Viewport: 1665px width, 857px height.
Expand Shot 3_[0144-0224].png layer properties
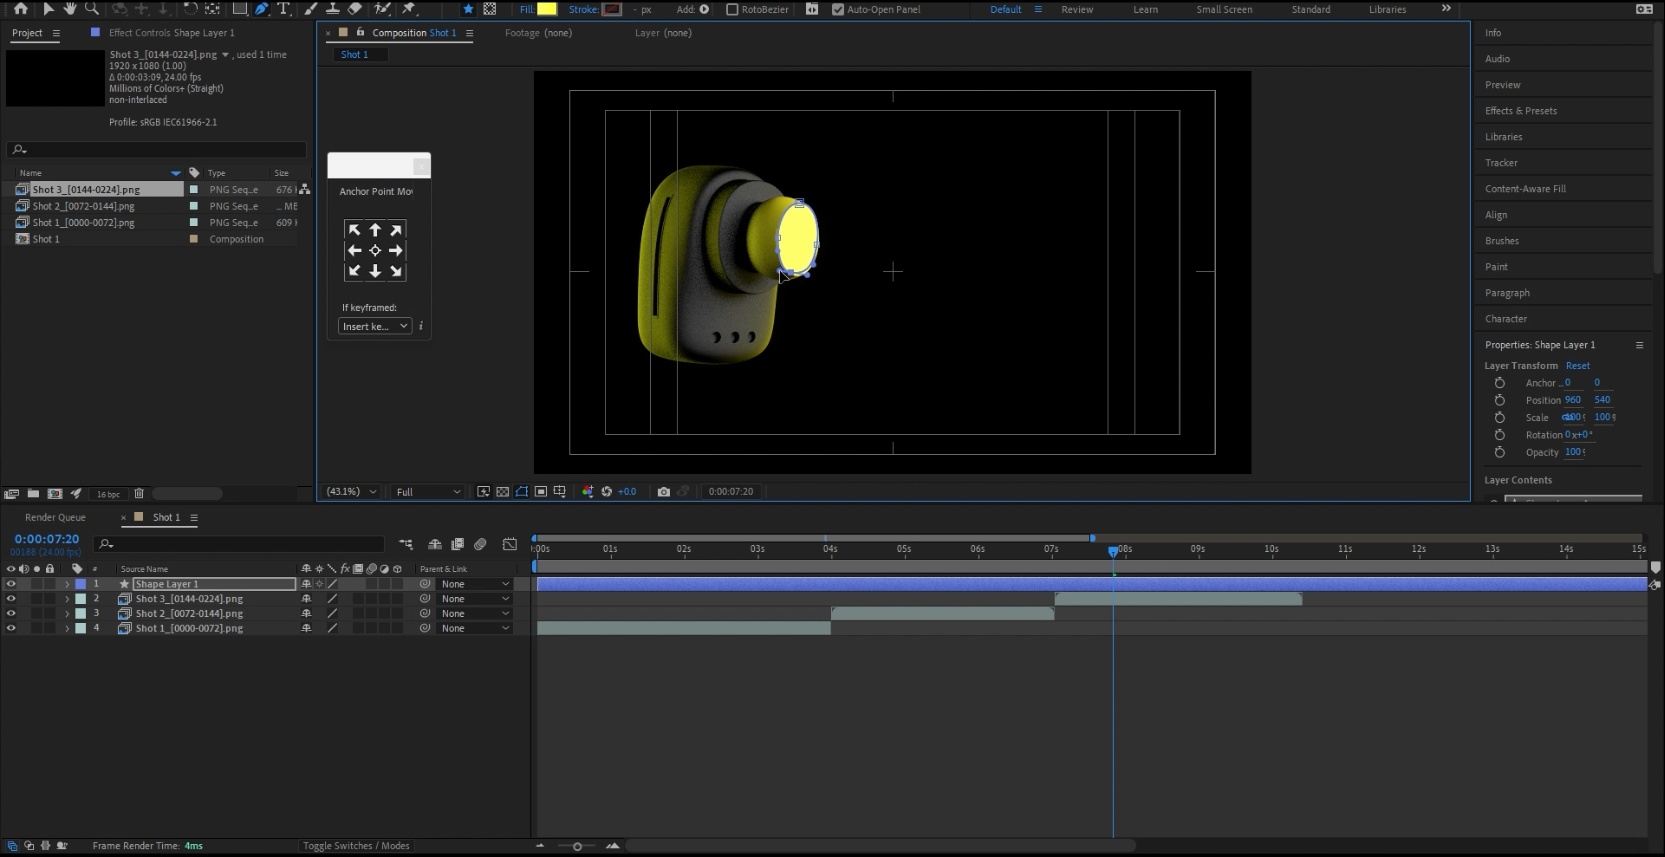[67, 599]
